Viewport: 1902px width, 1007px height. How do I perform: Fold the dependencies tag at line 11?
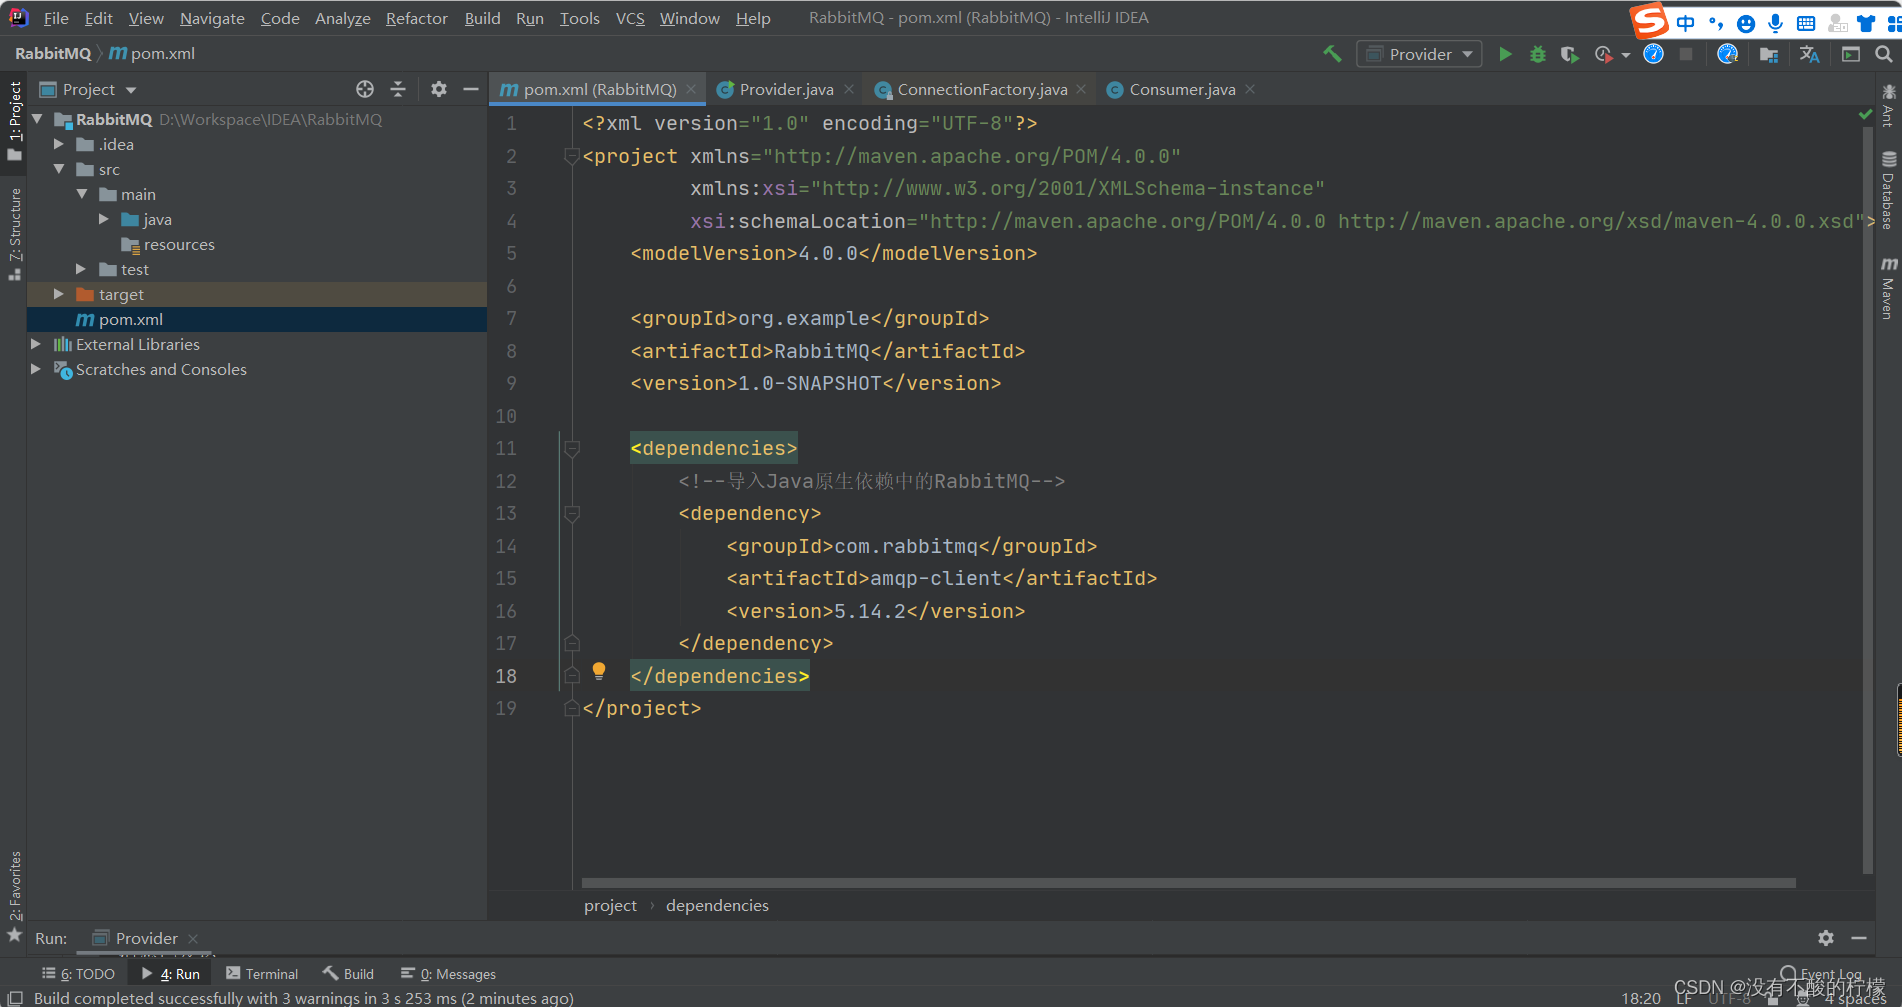pos(572,448)
